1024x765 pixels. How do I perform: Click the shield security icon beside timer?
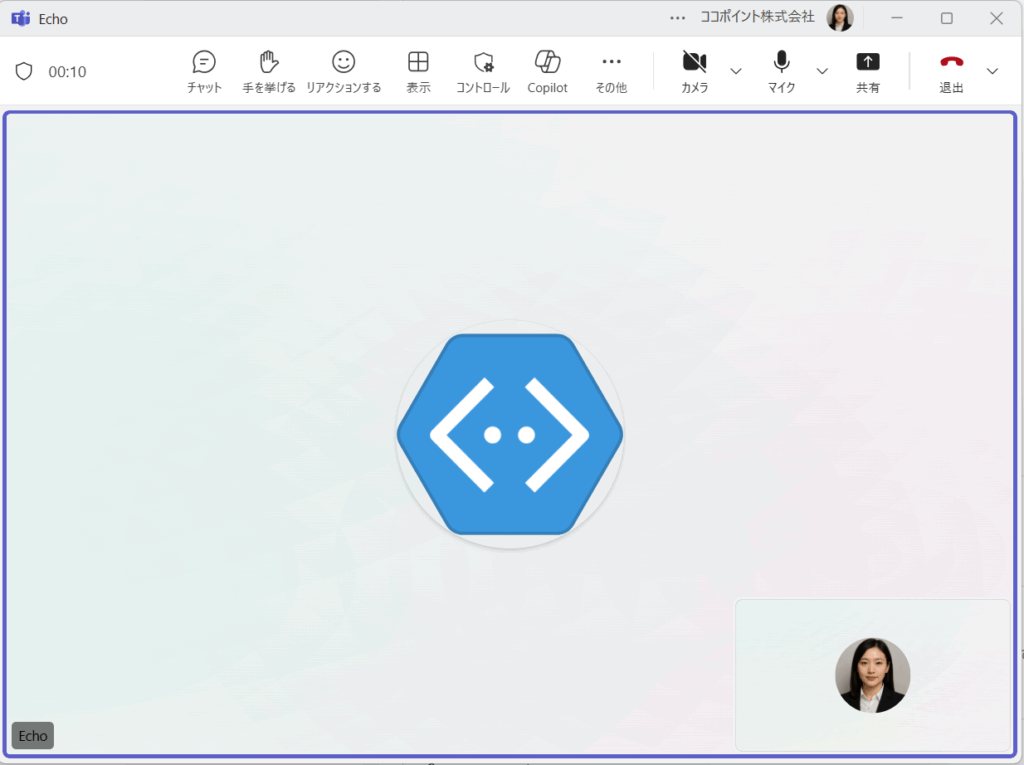coord(24,71)
